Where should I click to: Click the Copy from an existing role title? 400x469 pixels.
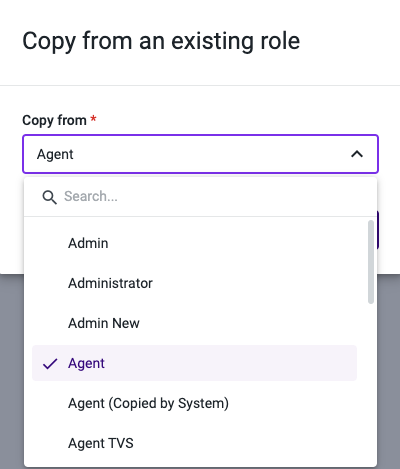(x=161, y=41)
